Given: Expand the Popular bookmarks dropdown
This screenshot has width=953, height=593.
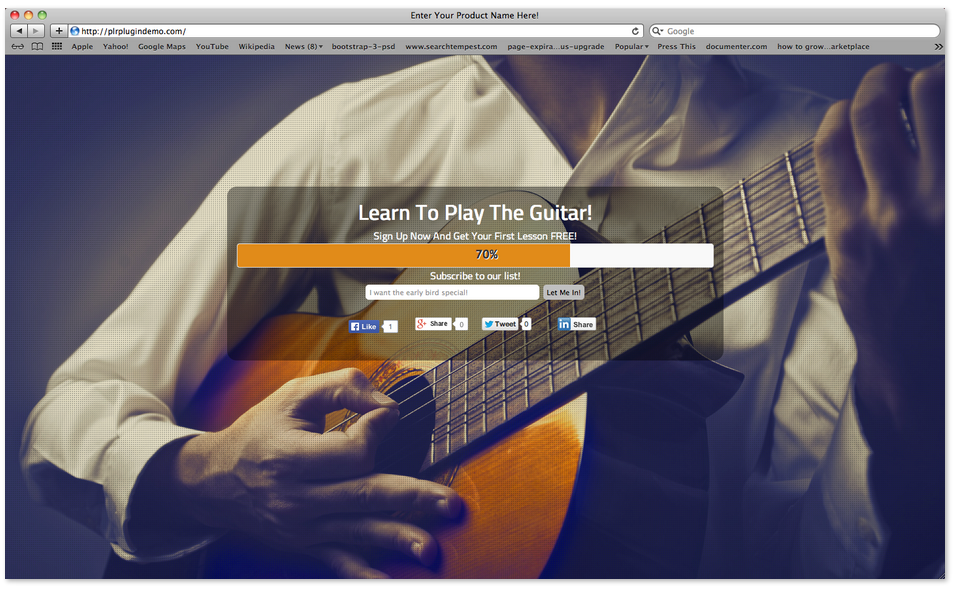Looking at the screenshot, I should (631, 46).
